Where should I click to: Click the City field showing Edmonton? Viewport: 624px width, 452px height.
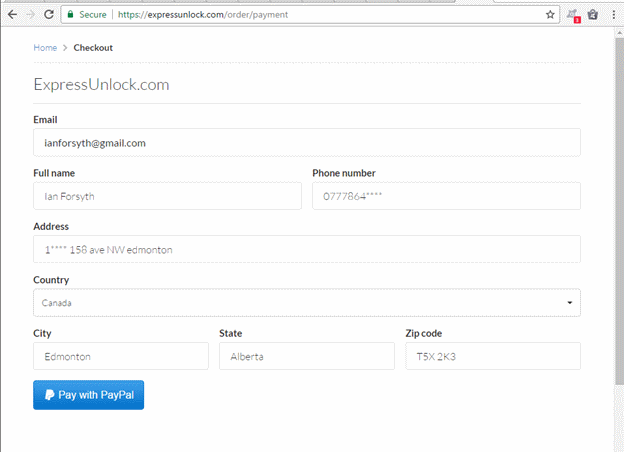pos(121,356)
